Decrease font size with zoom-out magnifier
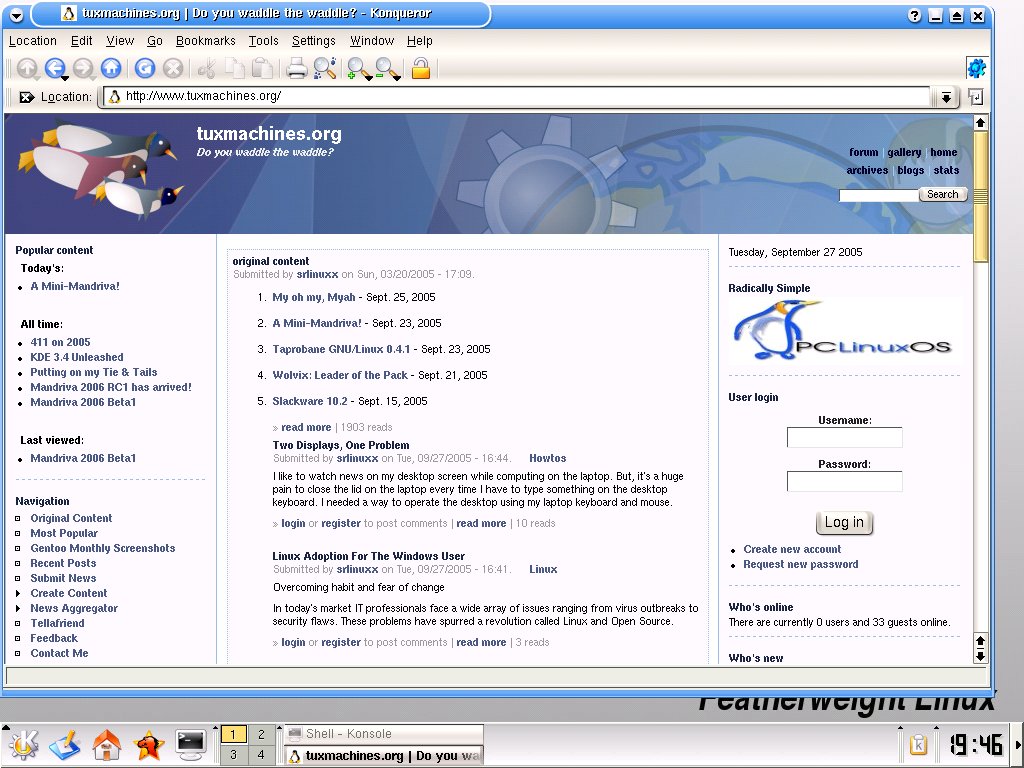Image resolution: width=1024 pixels, height=768 pixels. point(387,69)
